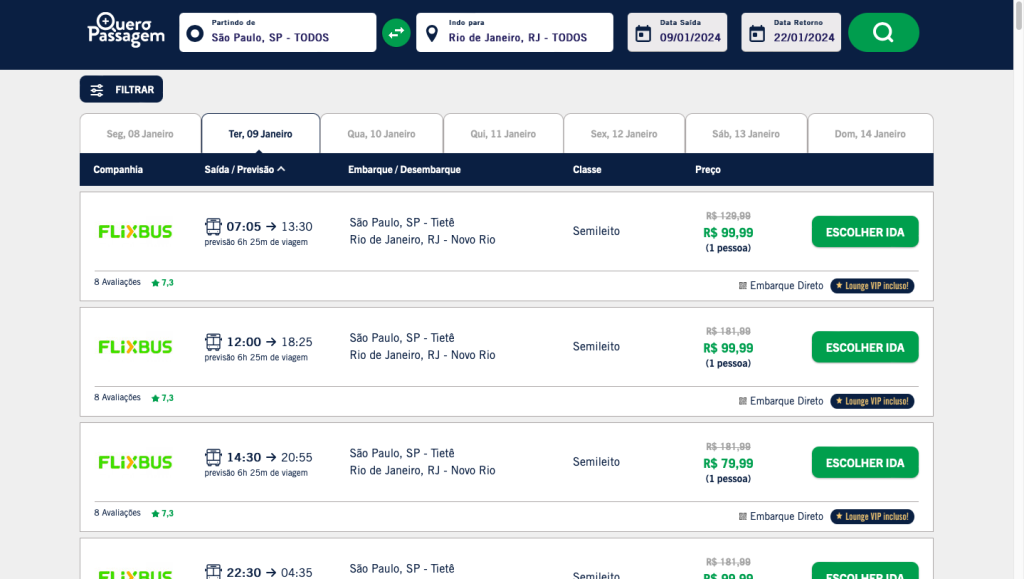Screen dimensions: 1024x579
Task: Select the Qua, 10 Janeiro tab
Action: click(x=381, y=134)
